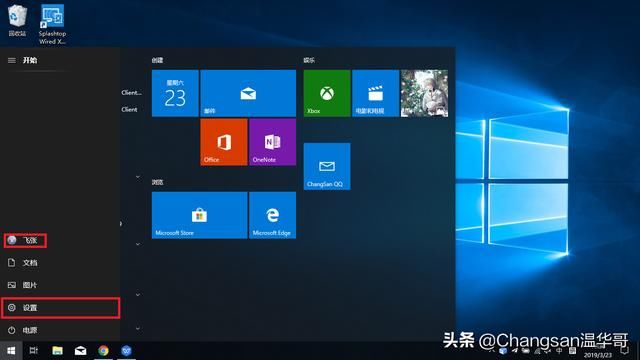
Task: Click the 中 input method indicator in the tray
Action: coord(559,351)
